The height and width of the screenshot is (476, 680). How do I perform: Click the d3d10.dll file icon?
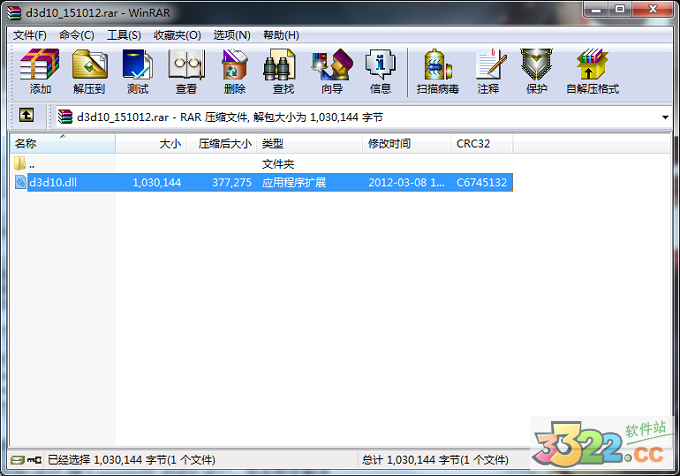pyautogui.click(x=20, y=182)
